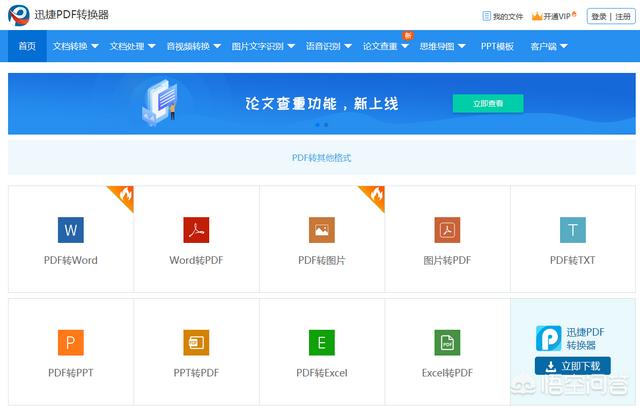Click the VIP crown icon
The height and width of the screenshot is (407, 640).
pyautogui.click(x=537, y=16)
